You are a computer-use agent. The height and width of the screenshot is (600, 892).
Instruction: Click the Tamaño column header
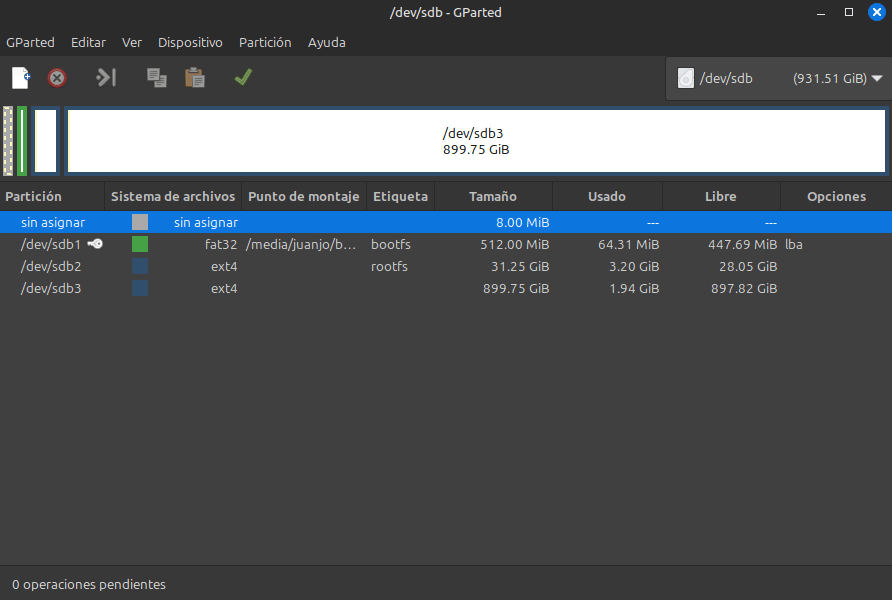click(x=493, y=196)
